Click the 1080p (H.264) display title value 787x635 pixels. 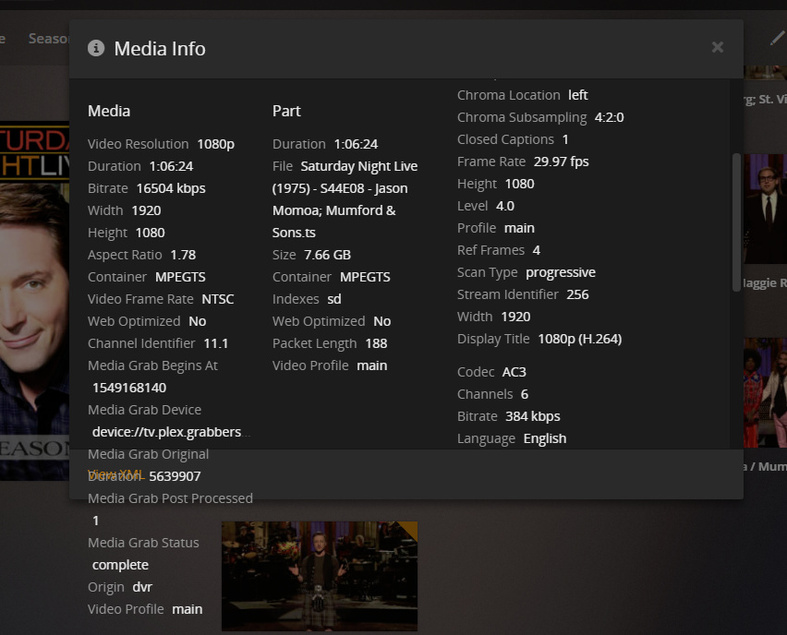(580, 339)
